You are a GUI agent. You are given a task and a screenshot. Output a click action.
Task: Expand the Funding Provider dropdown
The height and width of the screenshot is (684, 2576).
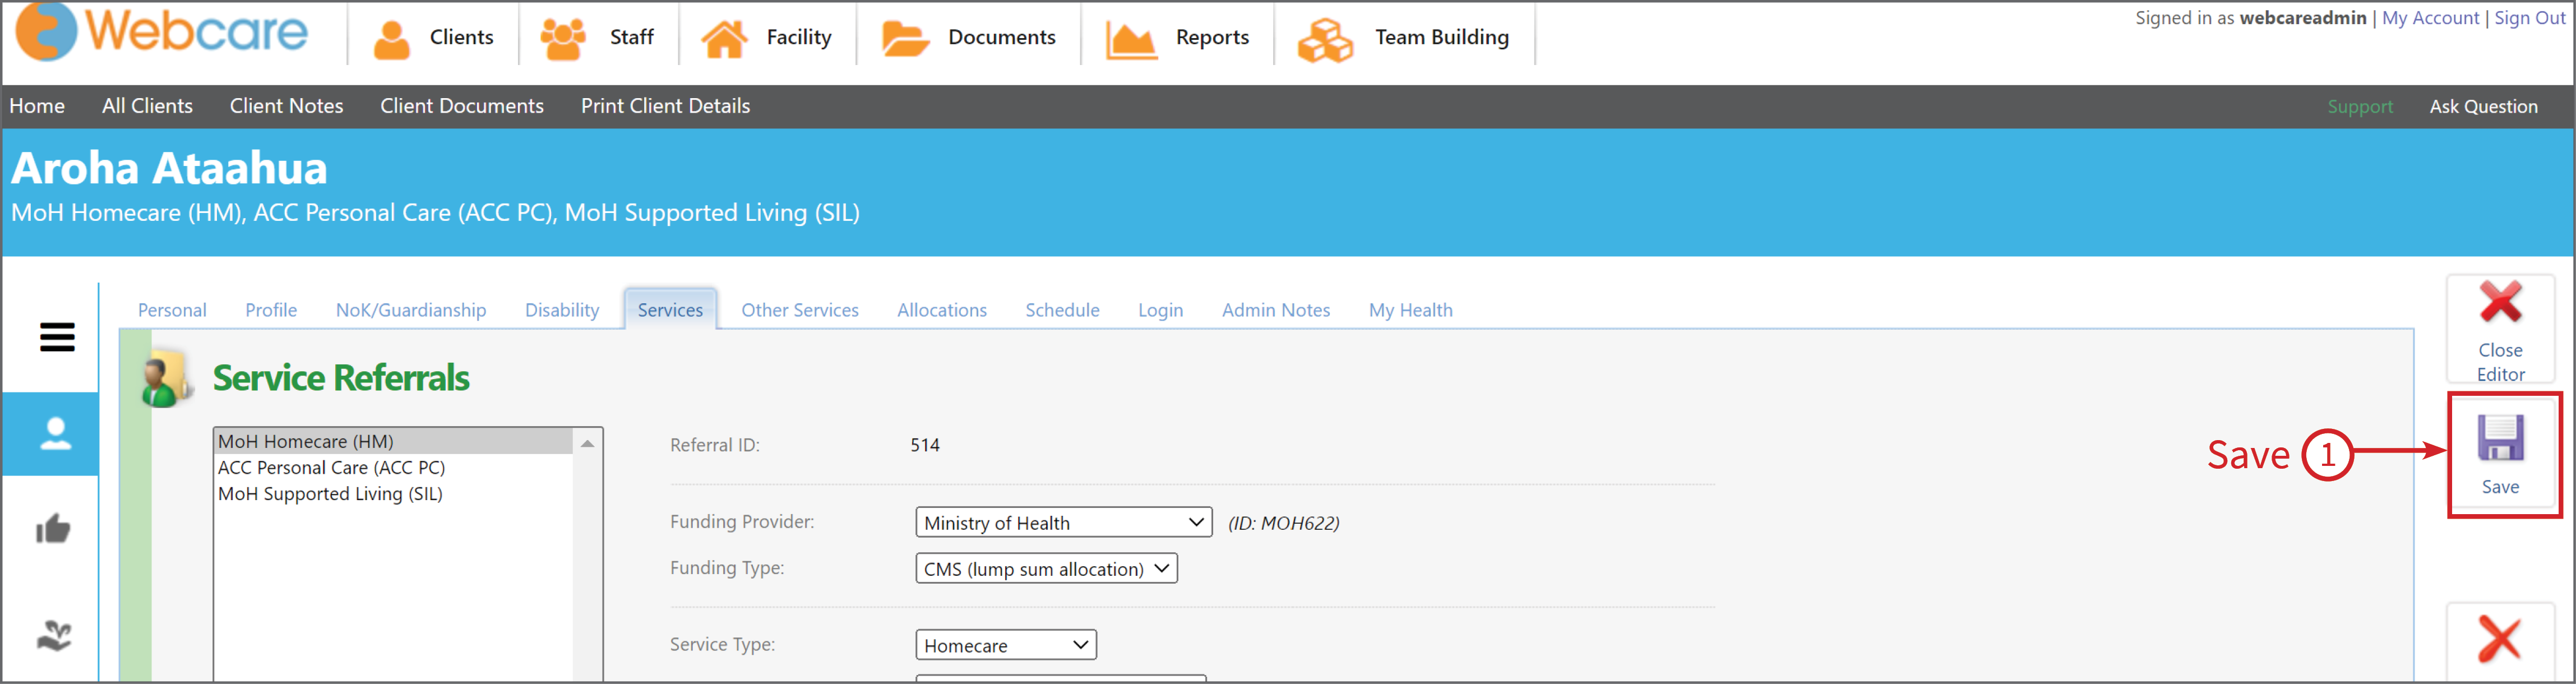pos(1063,522)
